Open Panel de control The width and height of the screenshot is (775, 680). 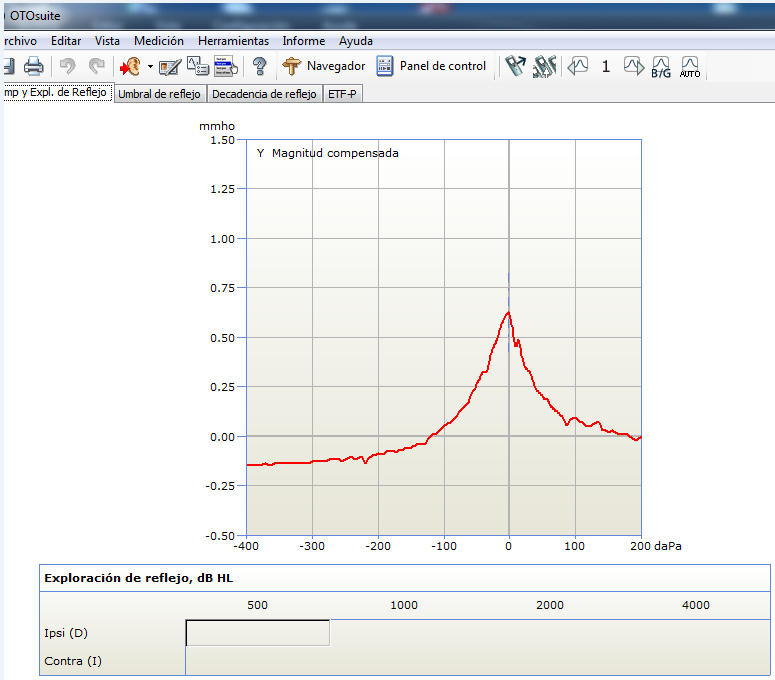coord(431,66)
